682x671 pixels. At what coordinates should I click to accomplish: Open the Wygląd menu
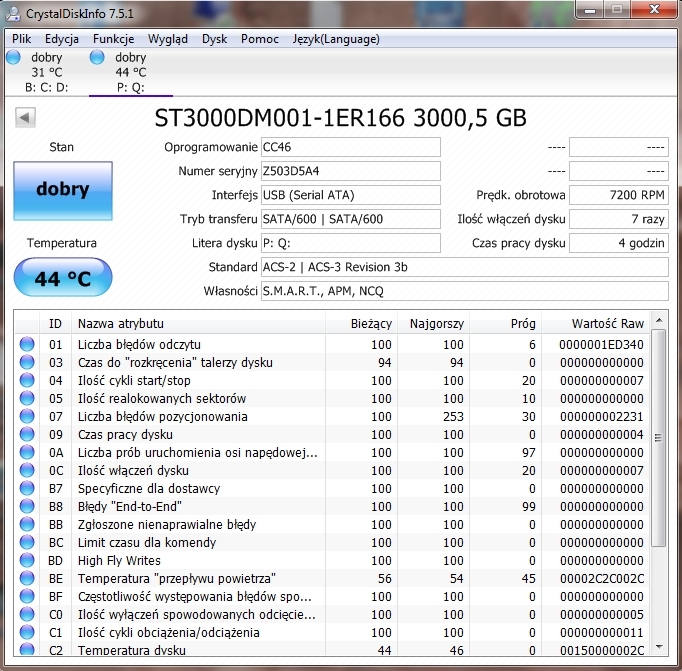pyautogui.click(x=168, y=39)
